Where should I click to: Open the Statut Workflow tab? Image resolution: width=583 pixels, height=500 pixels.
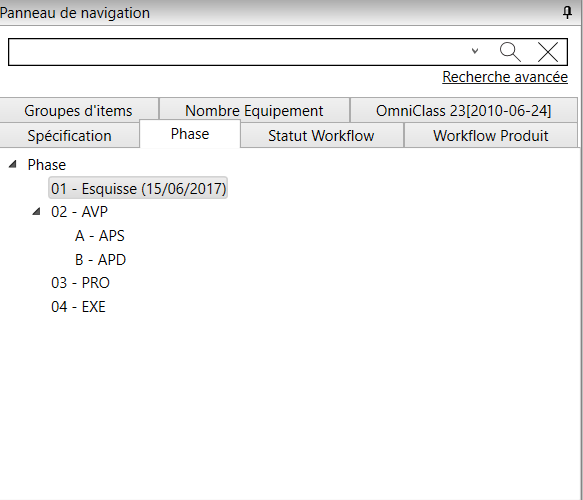tap(322, 136)
